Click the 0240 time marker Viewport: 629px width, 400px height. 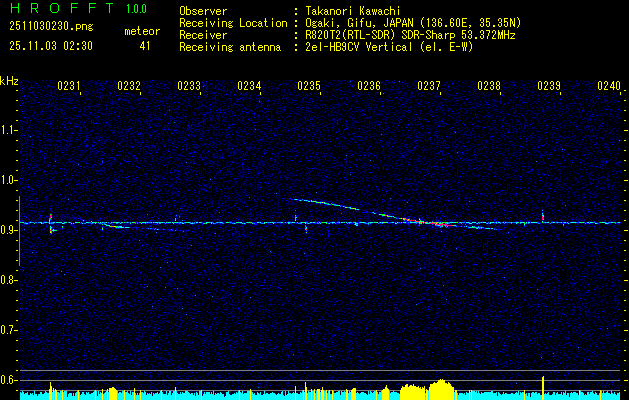coord(608,87)
